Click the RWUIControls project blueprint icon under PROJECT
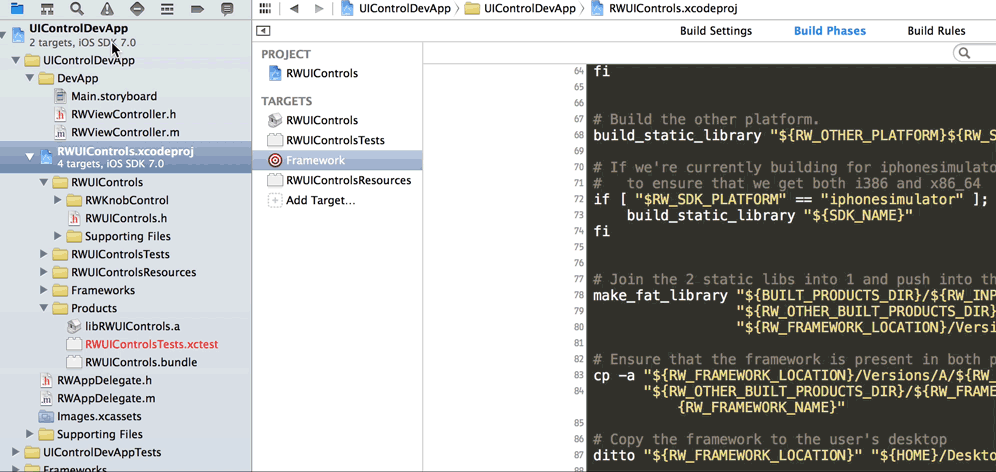The width and height of the screenshot is (996, 472). coord(275,73)
